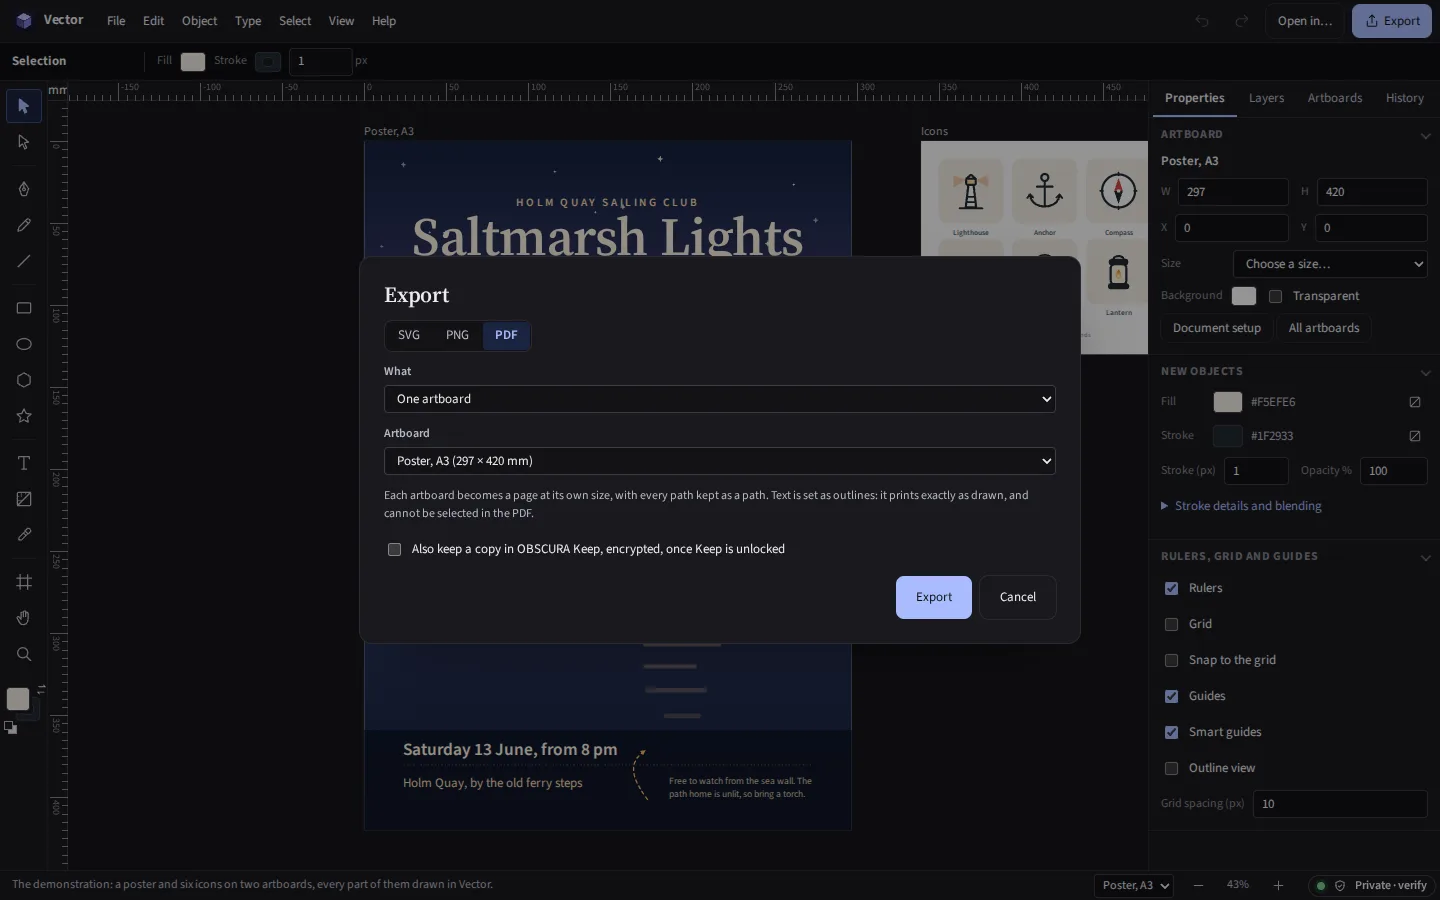Select the Pen nib tool
The image size is (1440, 900).
24,189
